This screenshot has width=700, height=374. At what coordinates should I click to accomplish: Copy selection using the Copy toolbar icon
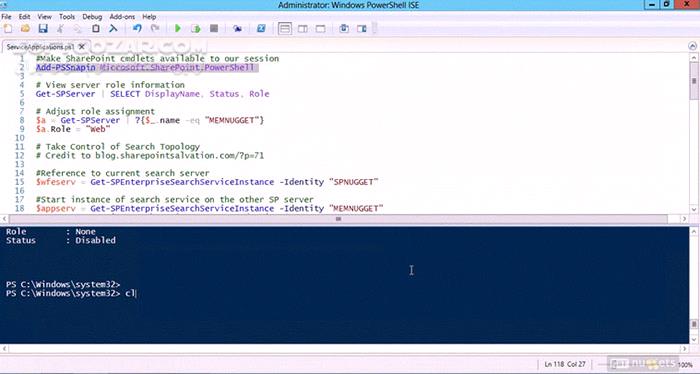(78, 29)
